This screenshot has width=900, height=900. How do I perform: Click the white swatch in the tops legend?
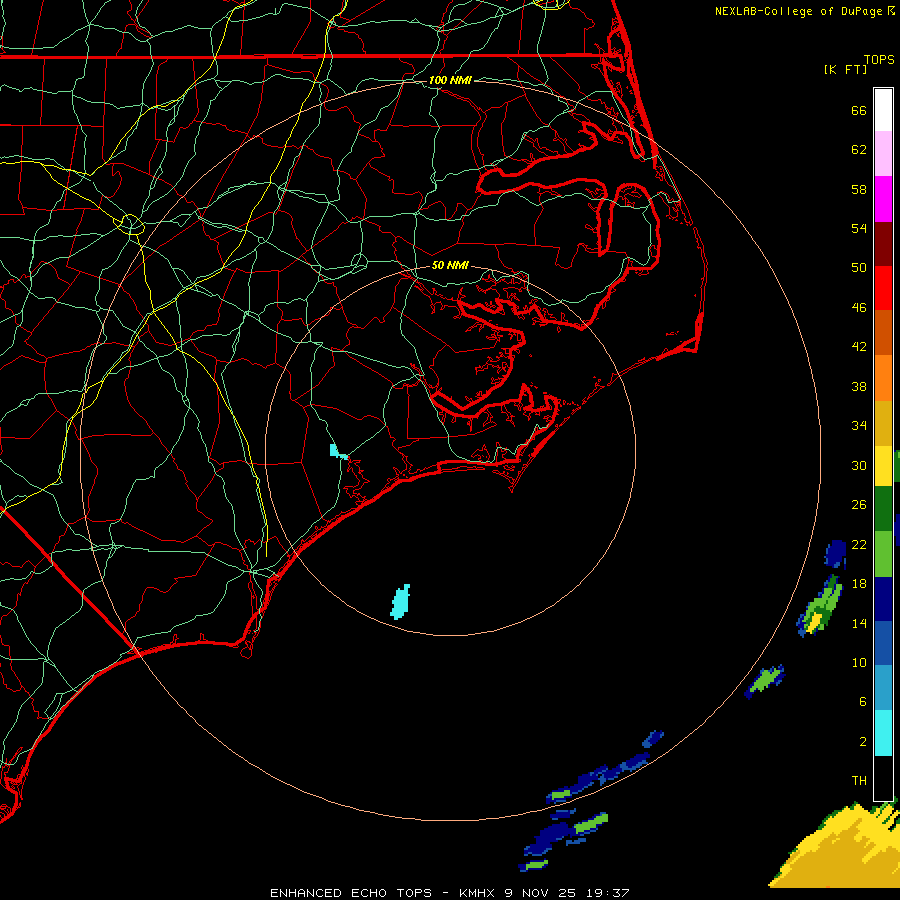pyautogui.click(x=883, y=110)
